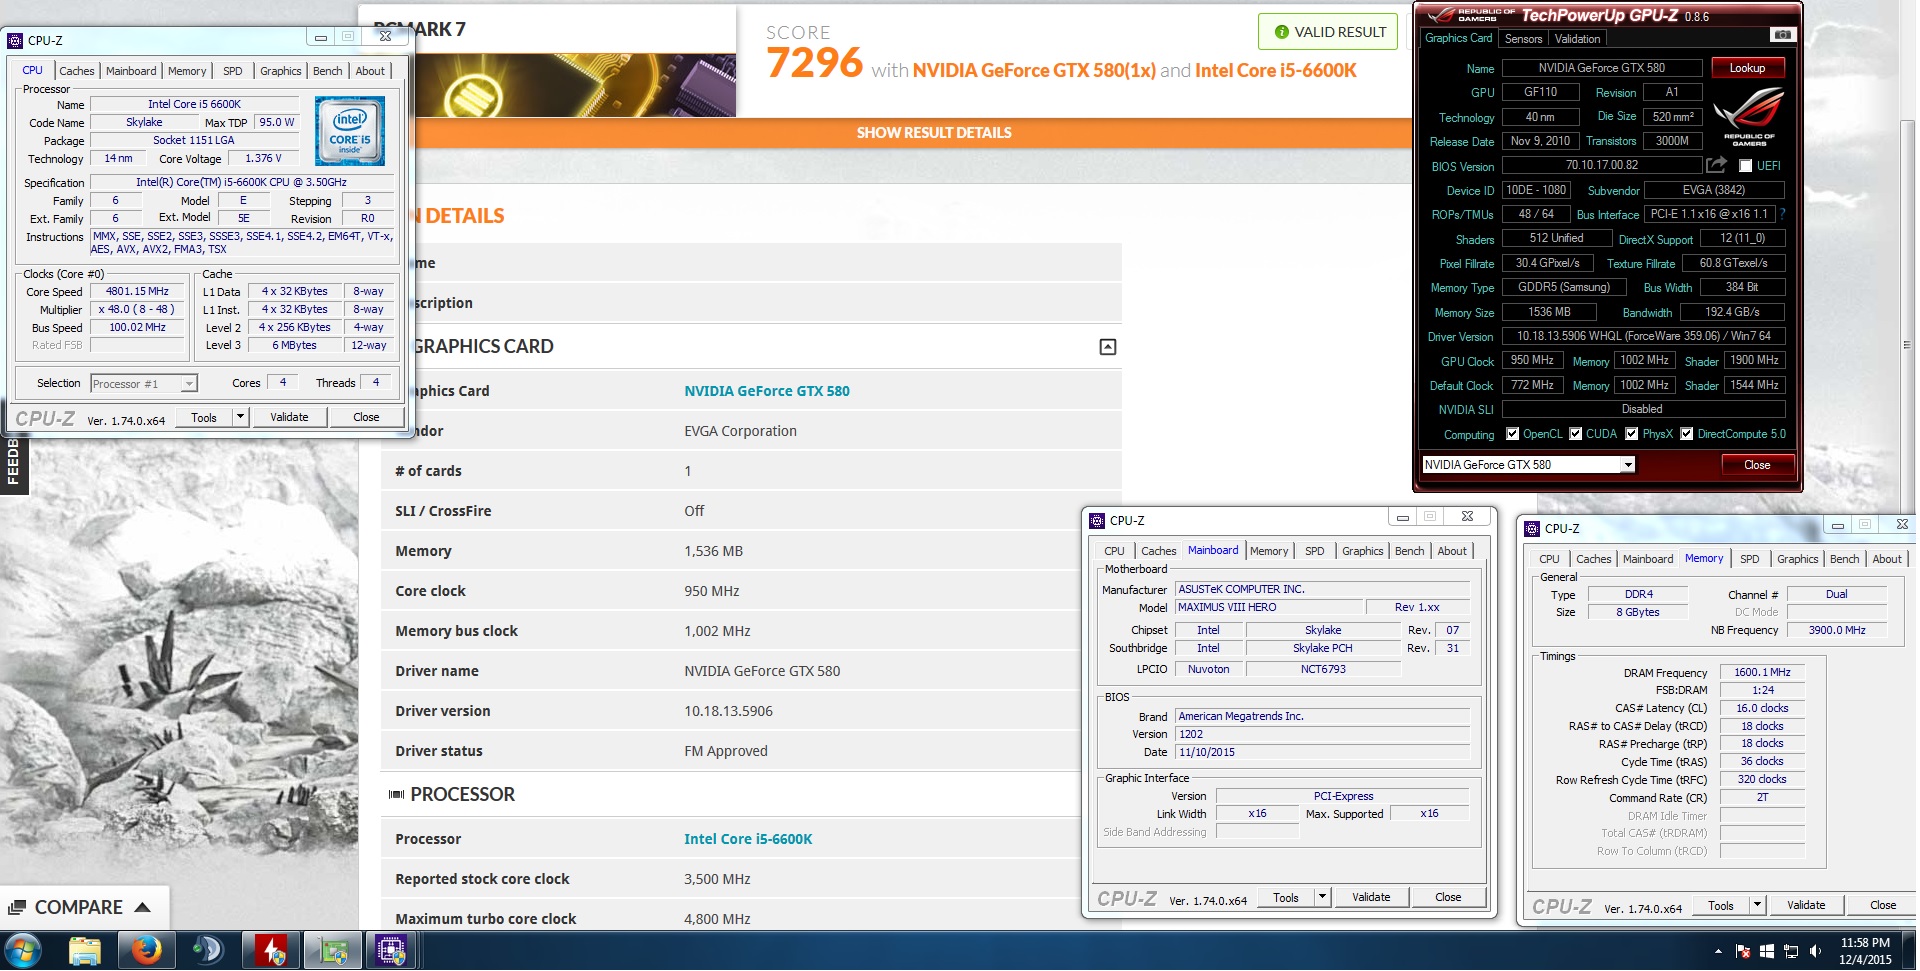Image resolution: width=1920 pixels, height=971 pixels.
Task: Open Tools dropdown arrow in CPU-Z Memory window
Action: pos(1757,905)
